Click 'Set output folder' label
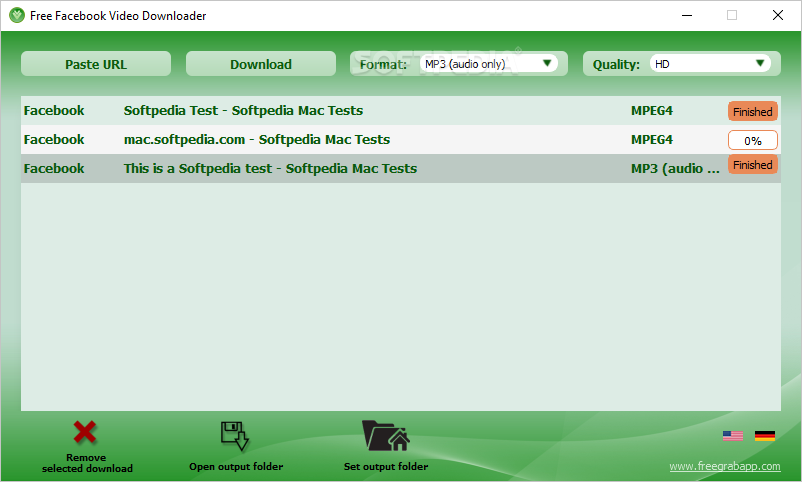The height and width of the screenshot is (482, 802). 386,467
